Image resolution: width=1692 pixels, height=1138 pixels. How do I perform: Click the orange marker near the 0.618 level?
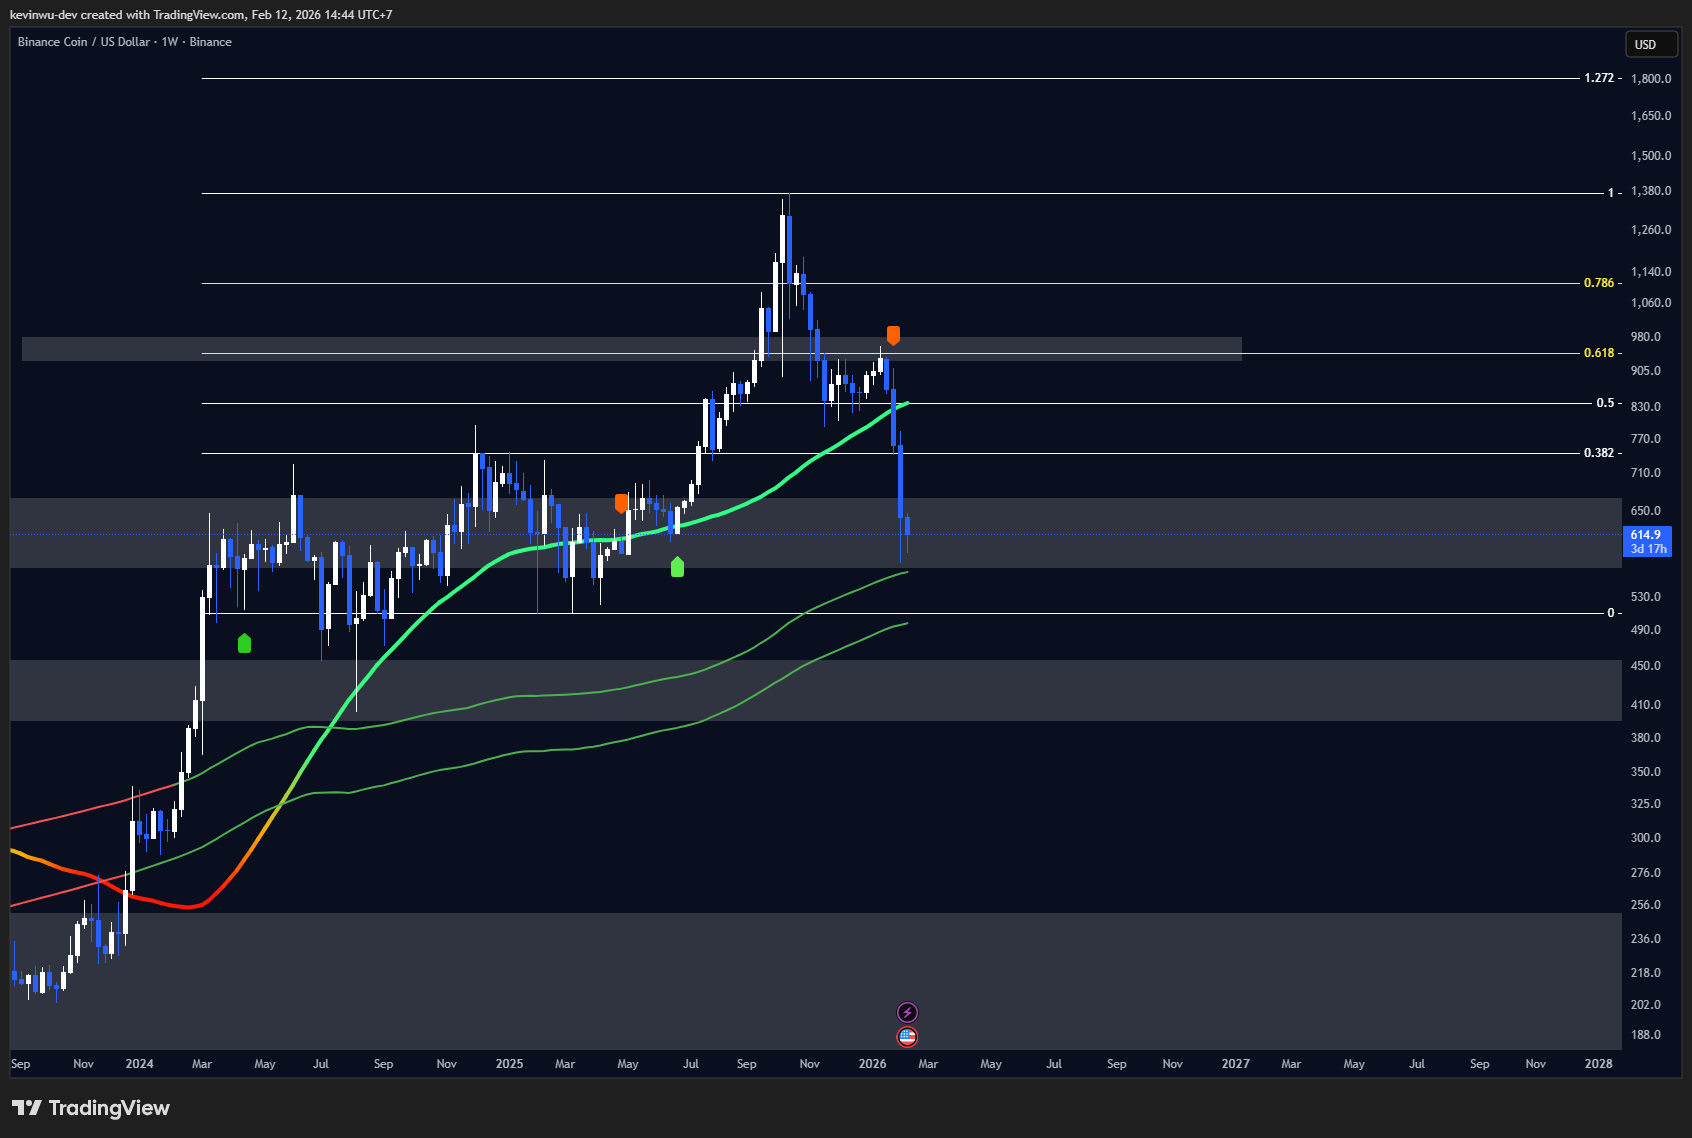893,335
